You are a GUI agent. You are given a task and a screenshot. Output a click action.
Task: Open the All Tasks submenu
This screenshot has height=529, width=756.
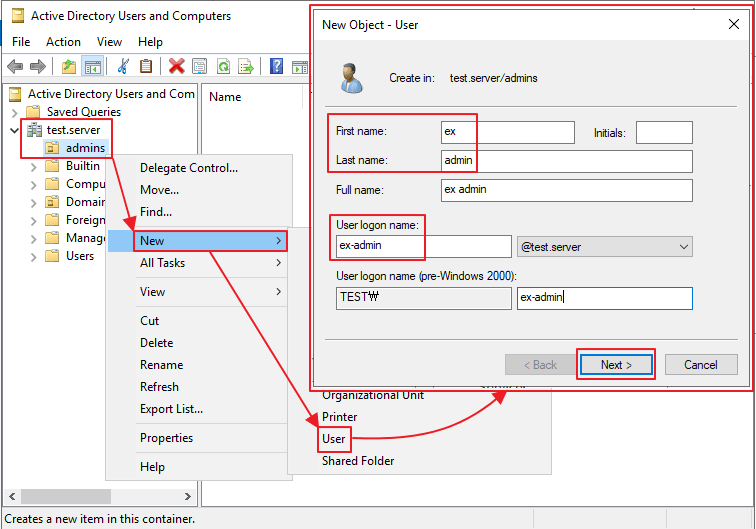[x=198, y=263]
